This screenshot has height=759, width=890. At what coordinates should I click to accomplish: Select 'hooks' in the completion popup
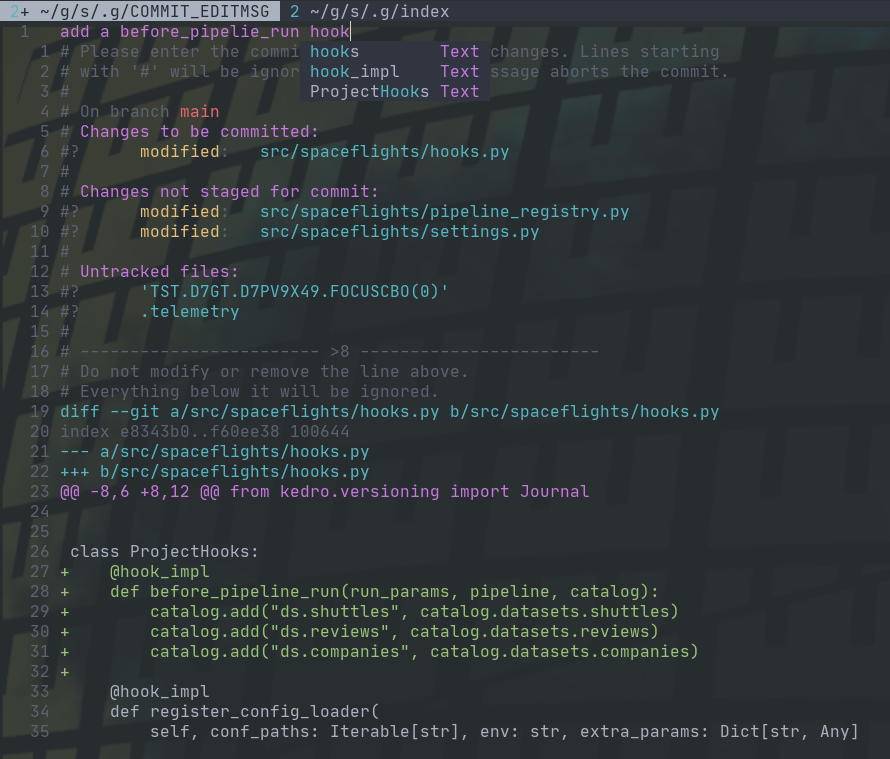point(335,52)
